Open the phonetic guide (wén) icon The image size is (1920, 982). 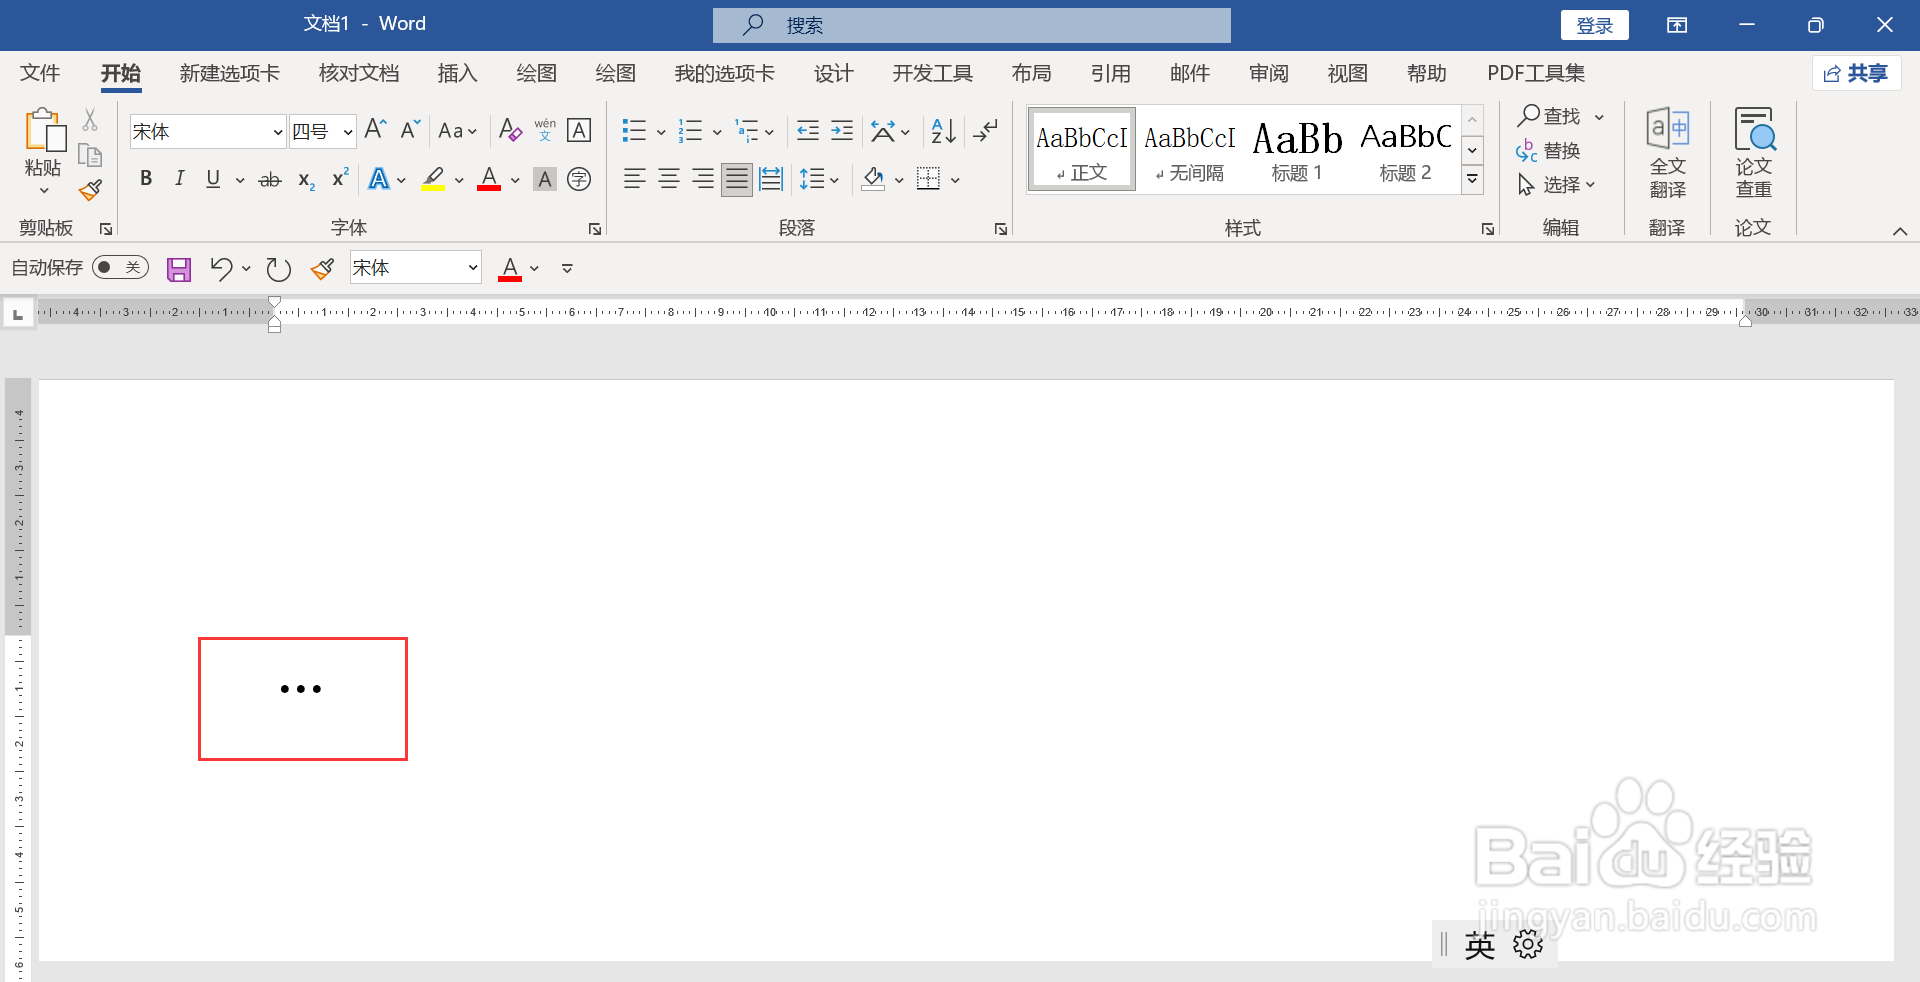545,130
